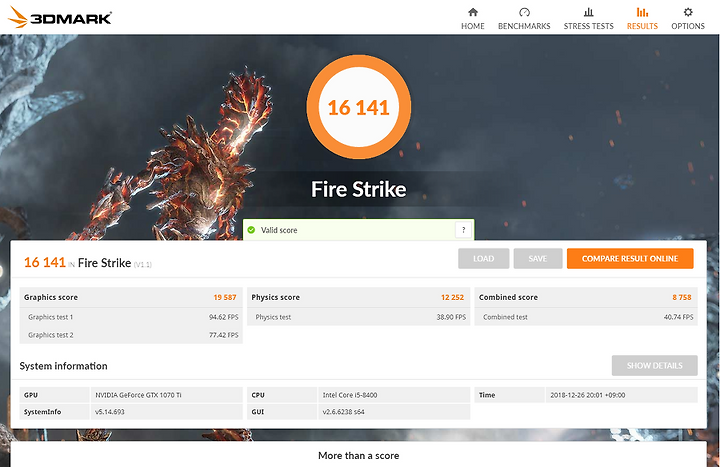
Task: Click the SHOW DETAILS button
Action: [654, 366]
